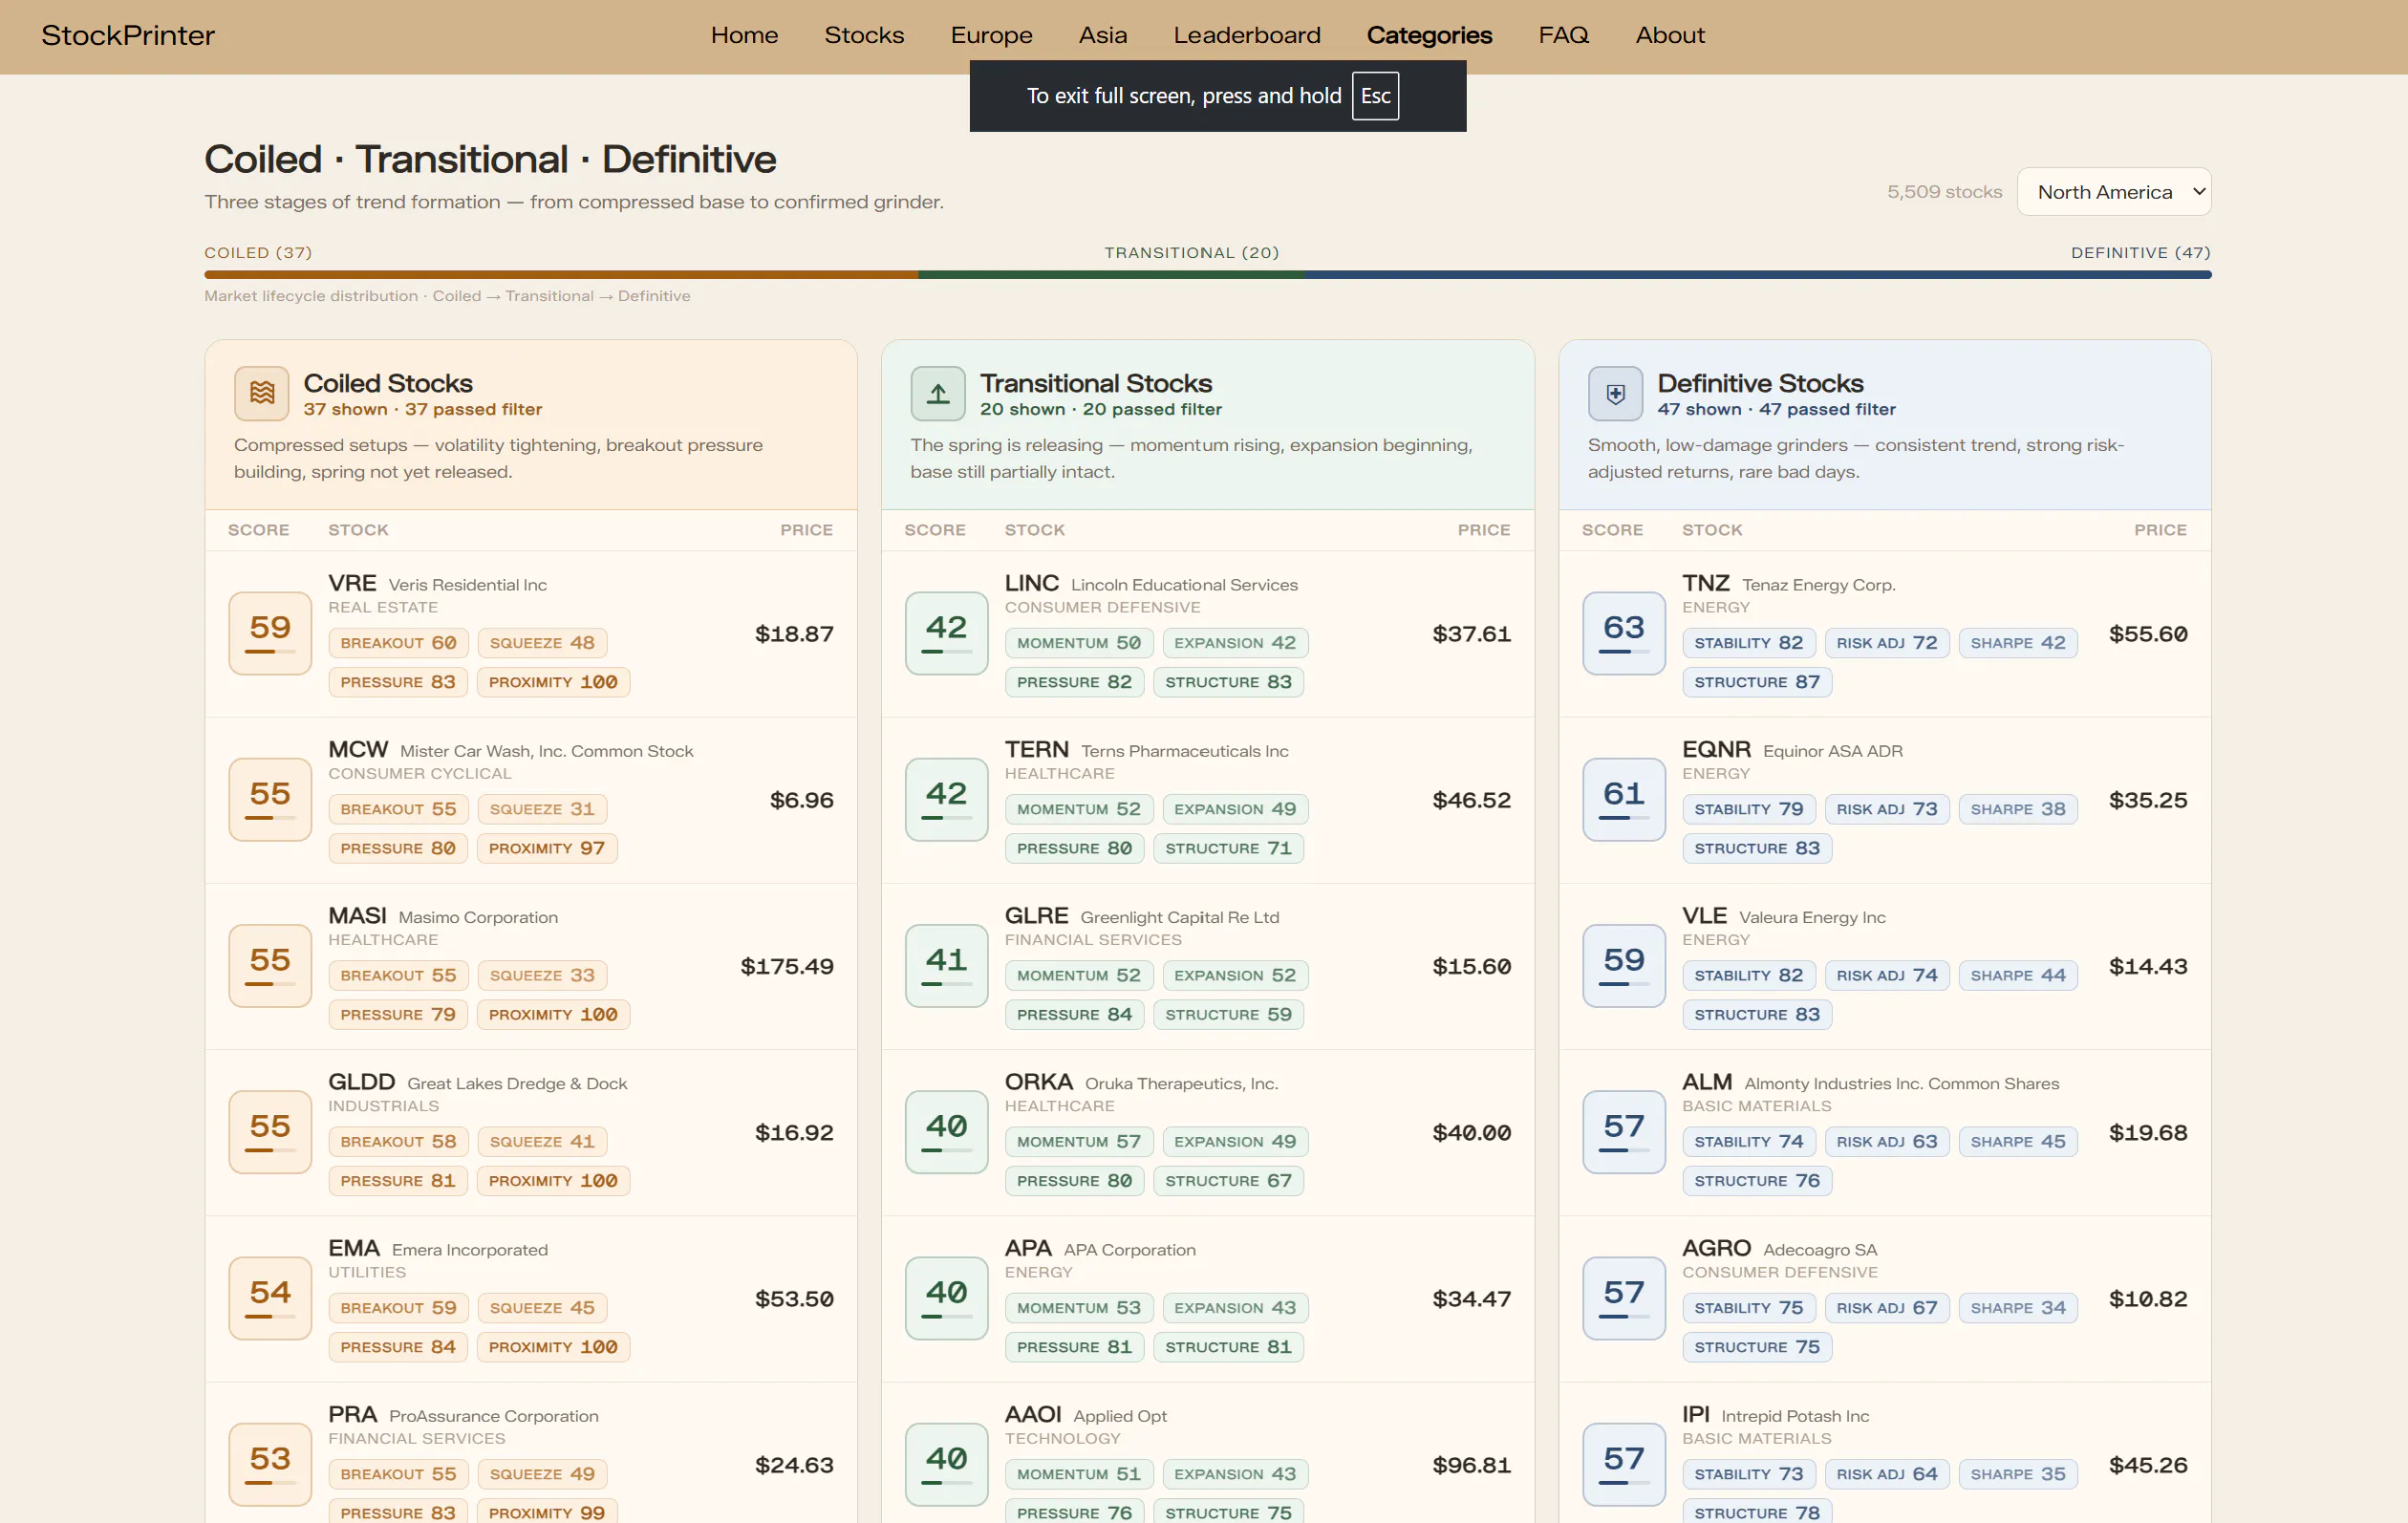Open the LINC Lincoln Educational Services stock
This screenshot has height=1523, width=2408.
pos(1208,634)
